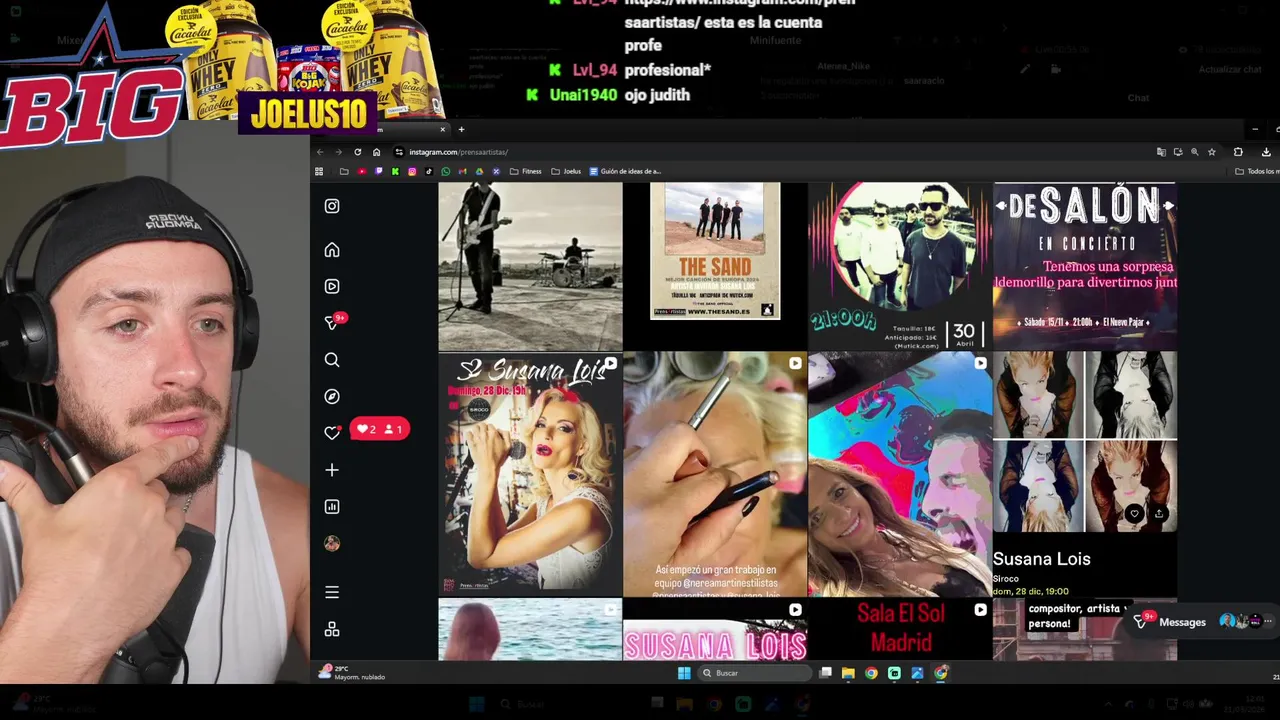Click Windows Start button on taskbar
Screen dimensions: 1280x720
[x=684, y=673]
